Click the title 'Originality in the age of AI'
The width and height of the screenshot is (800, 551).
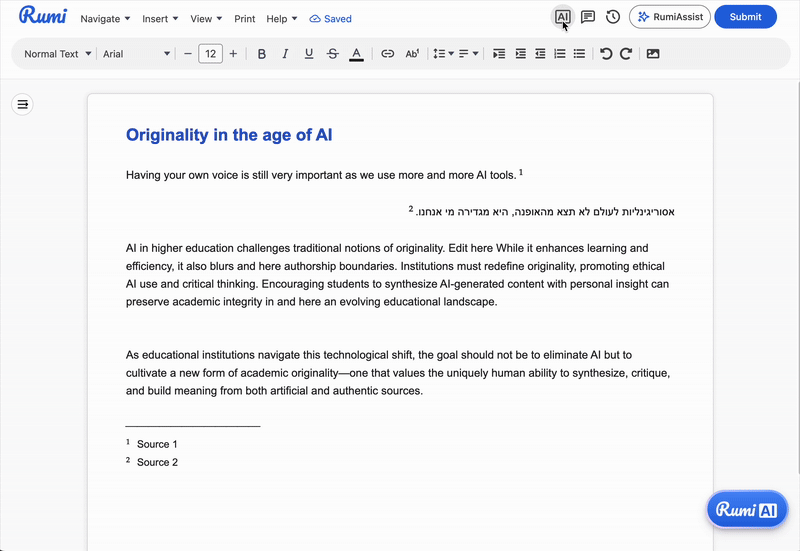[x=229, y=135]
